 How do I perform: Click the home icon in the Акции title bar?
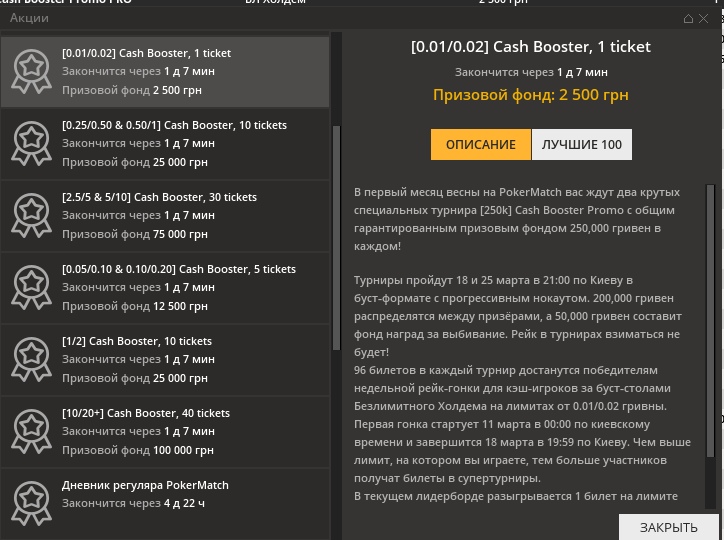click(x=688, y=19)
